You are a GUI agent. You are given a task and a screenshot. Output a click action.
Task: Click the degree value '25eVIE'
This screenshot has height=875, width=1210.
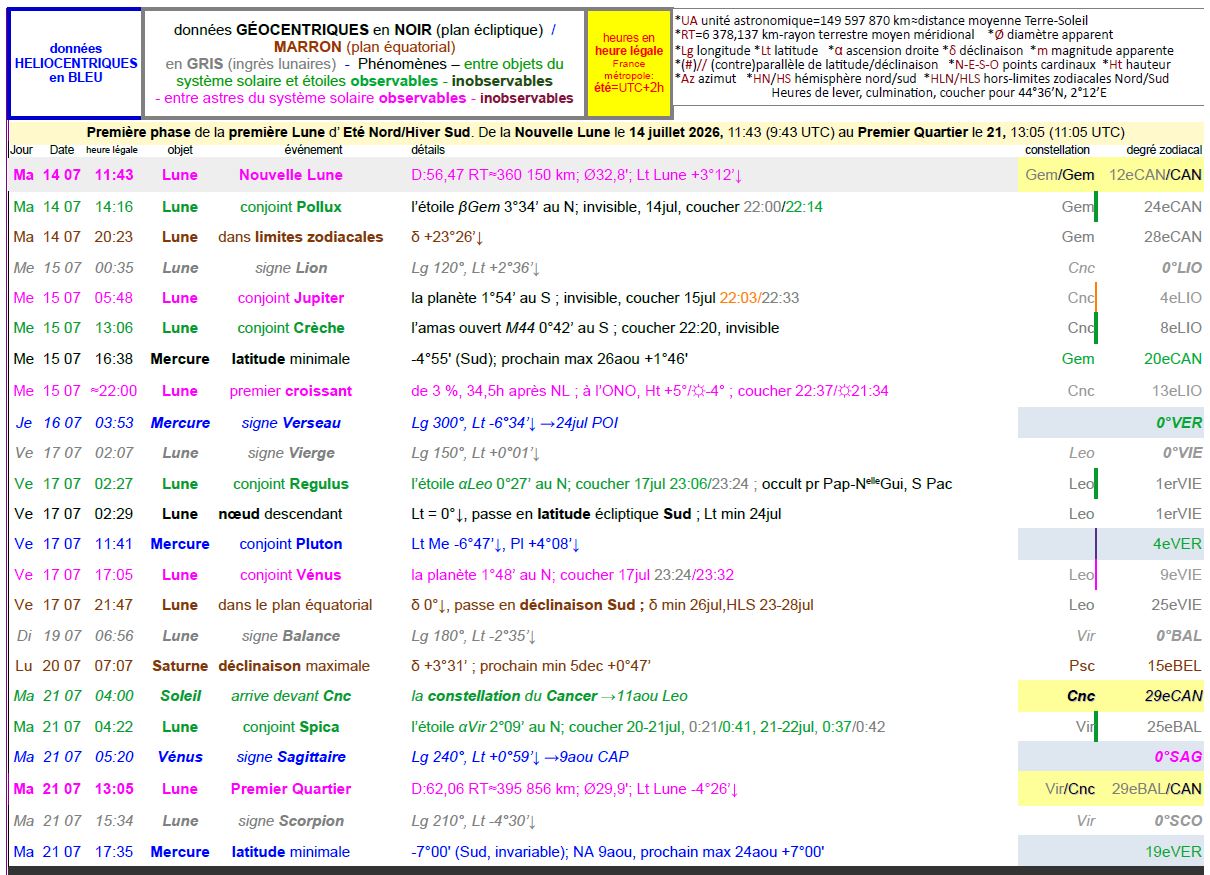[1176, 605]
